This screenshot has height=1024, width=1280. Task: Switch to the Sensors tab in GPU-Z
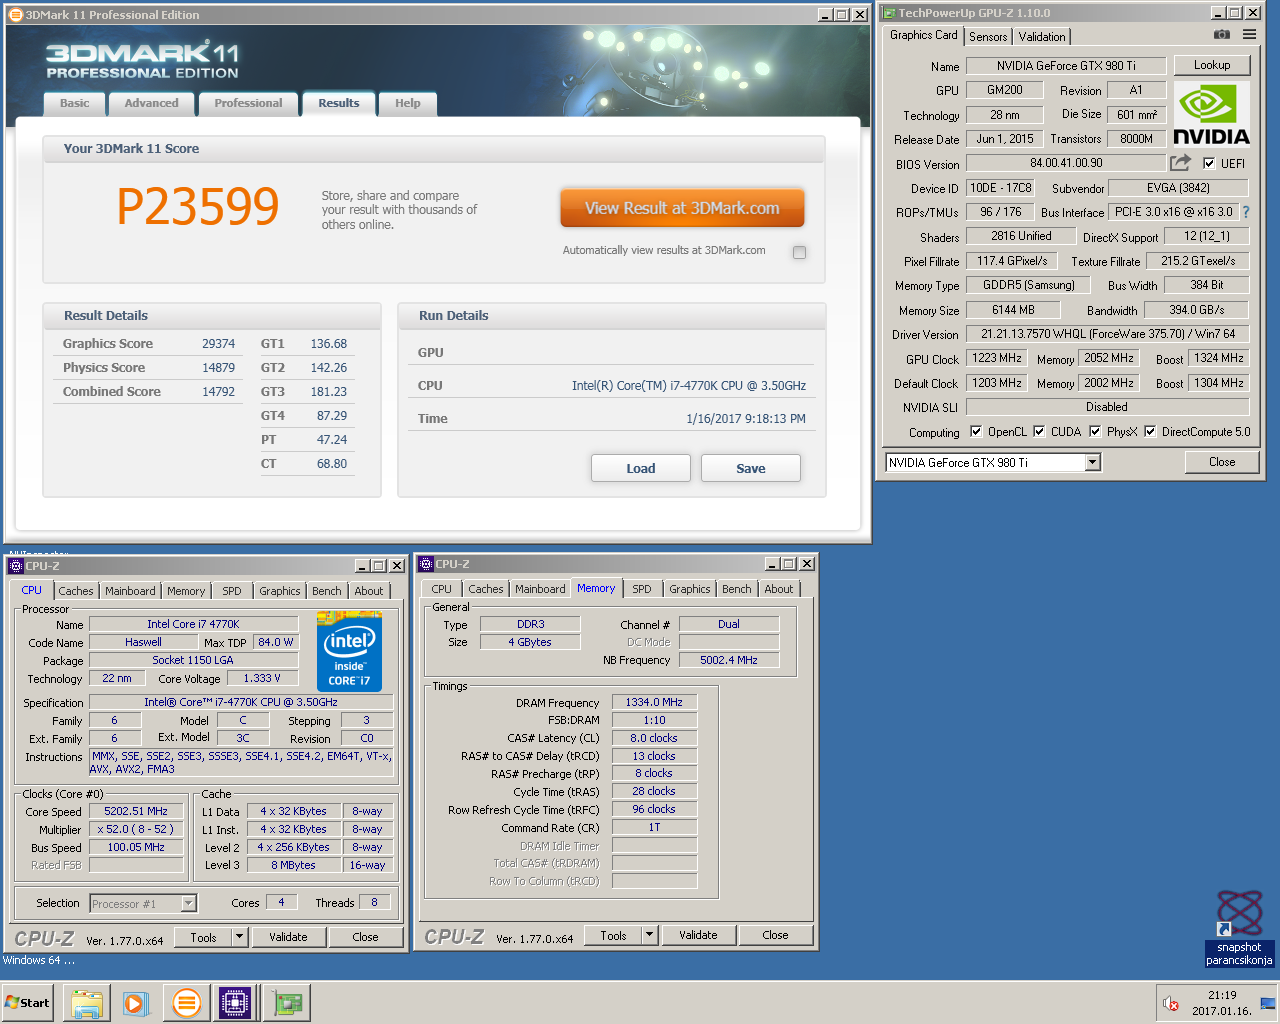click(x=988, y=36)
